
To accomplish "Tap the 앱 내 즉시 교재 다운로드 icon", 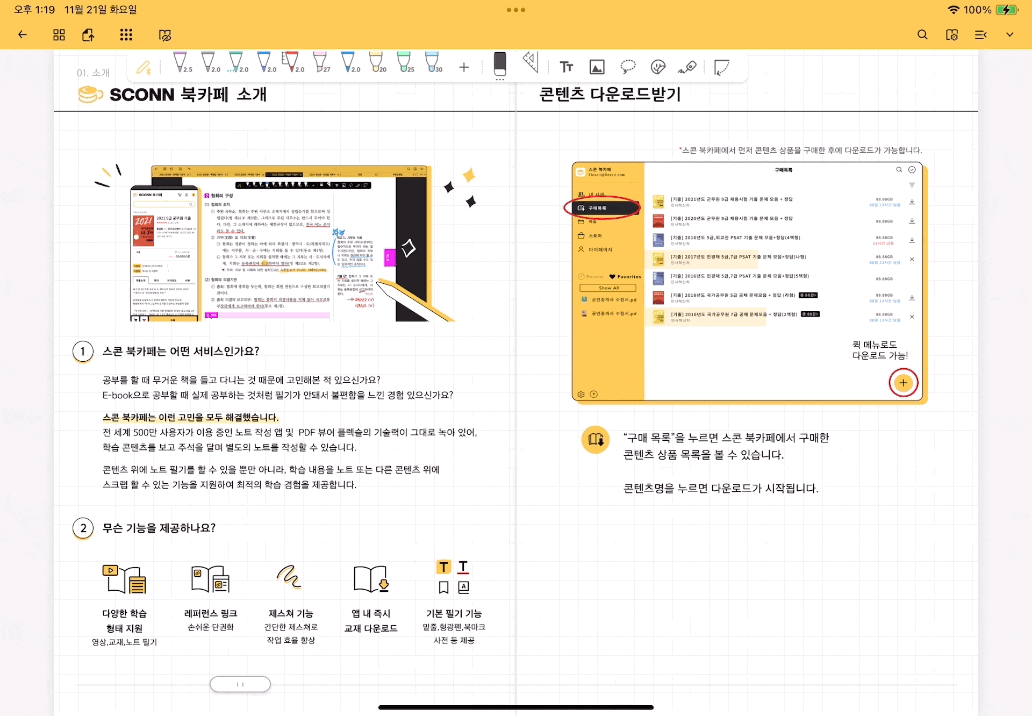I will [371, 579].
